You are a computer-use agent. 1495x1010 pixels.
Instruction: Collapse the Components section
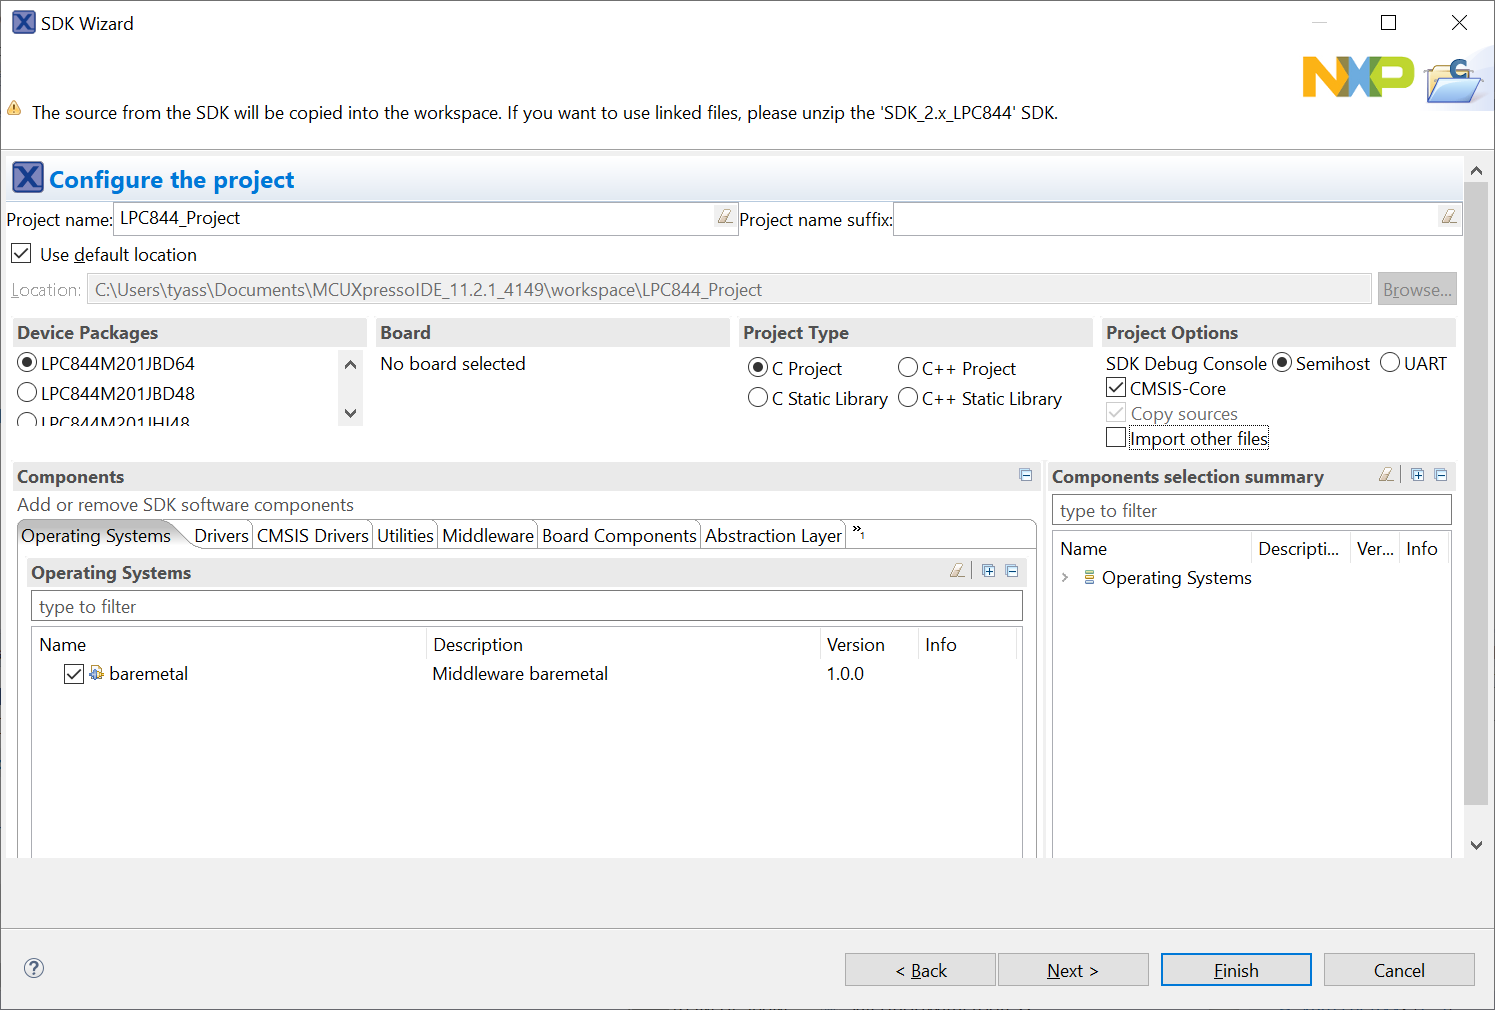1025,475
